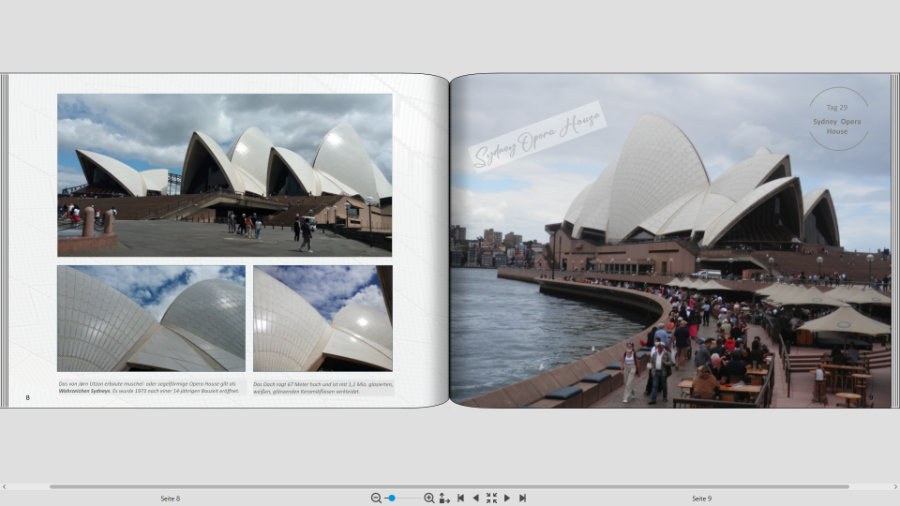
Task: Select the bottom-right roof close-up photo
Action: tap(322, 318)
